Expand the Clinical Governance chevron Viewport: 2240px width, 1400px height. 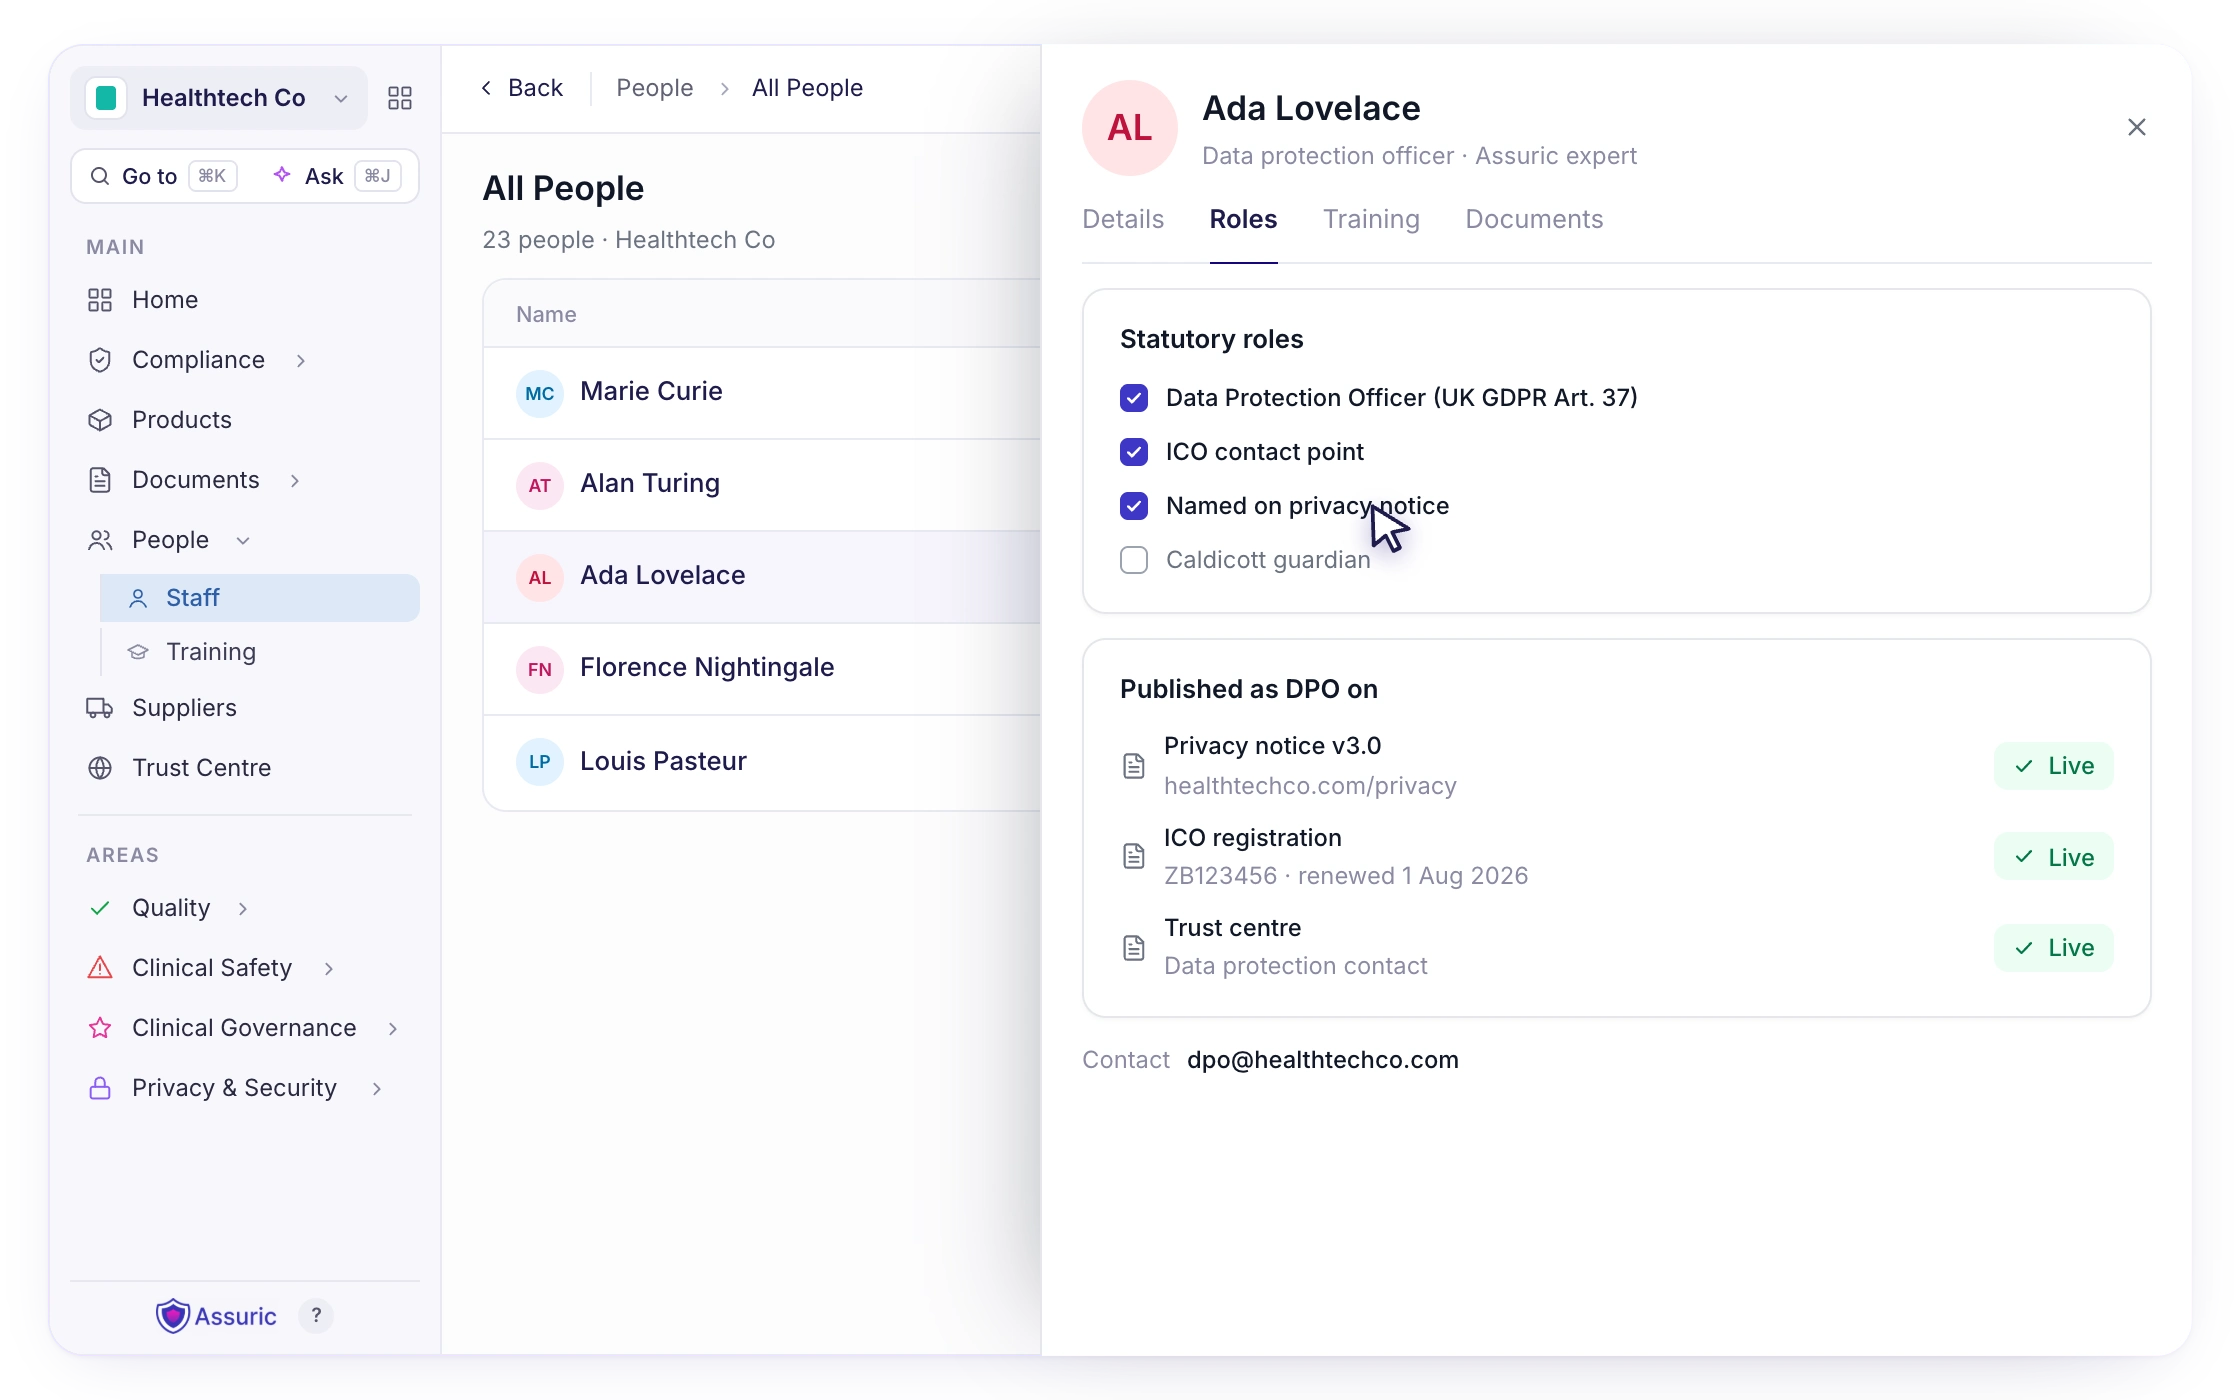tap(393, 1028)
